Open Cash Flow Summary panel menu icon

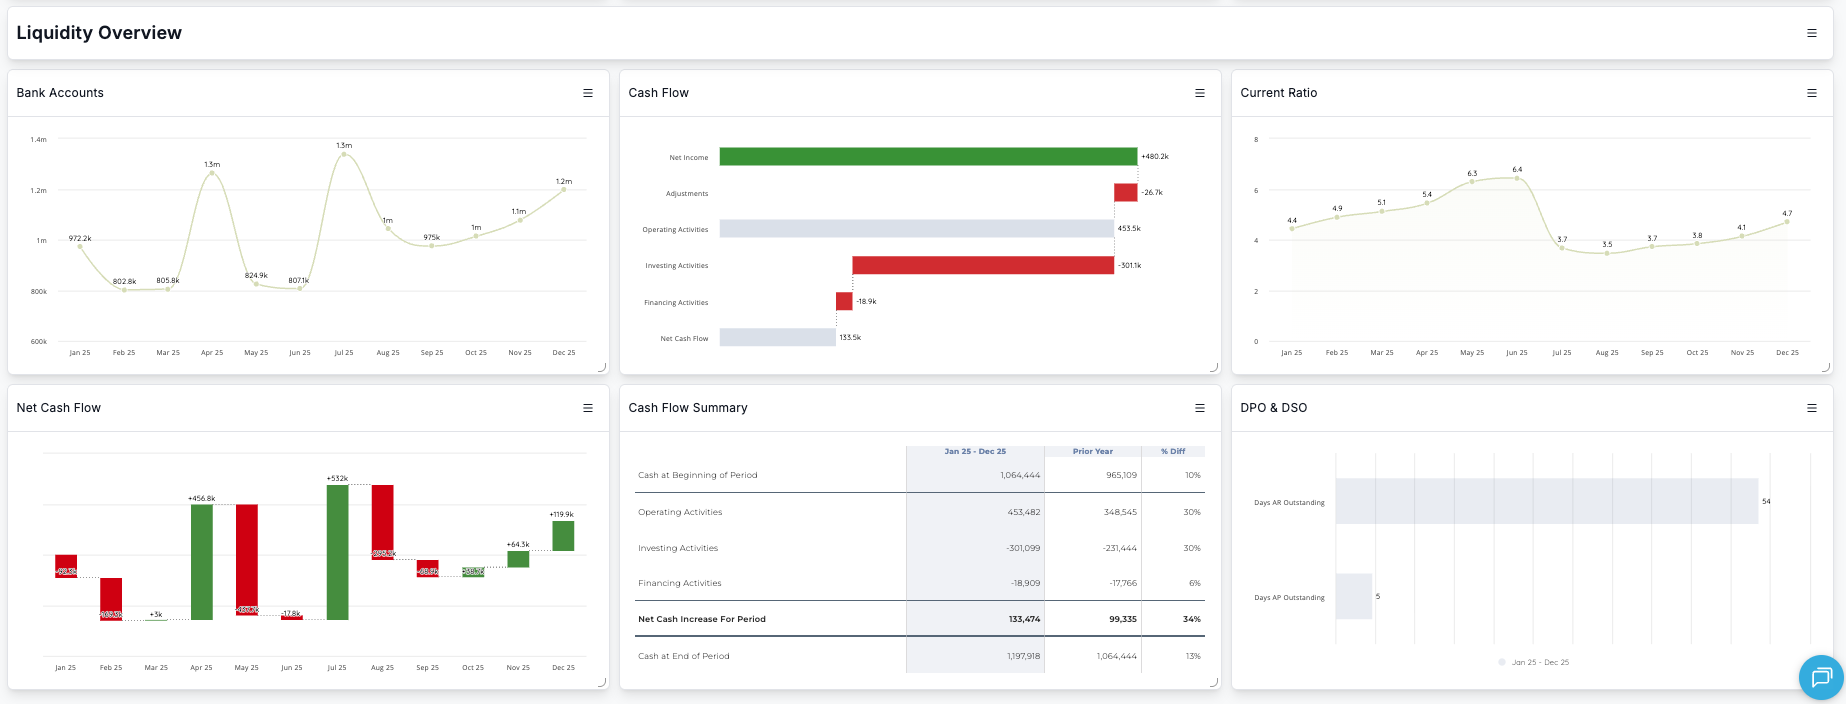pos(1200,408)
